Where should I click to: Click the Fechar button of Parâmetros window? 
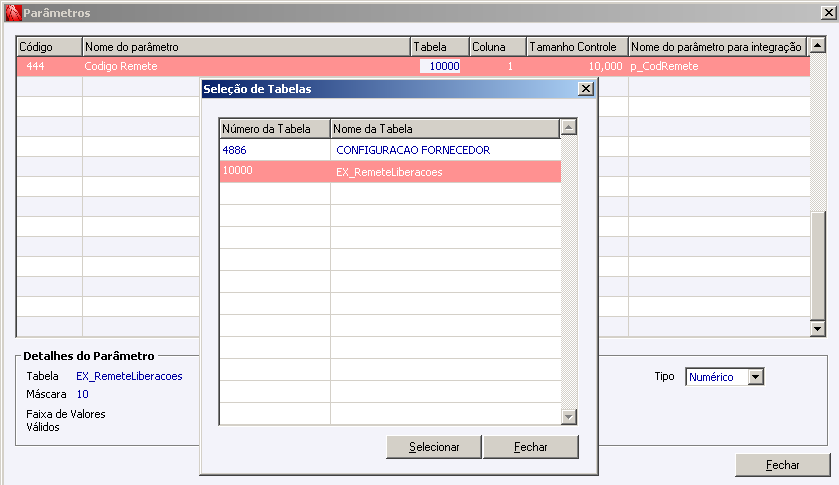783,465
